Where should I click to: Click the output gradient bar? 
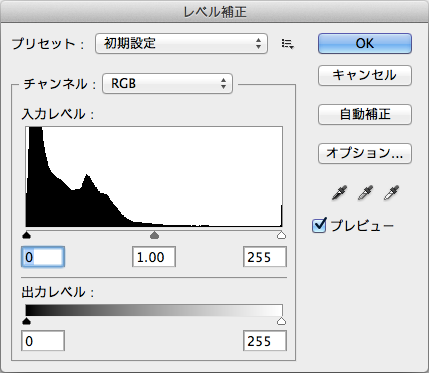pos(154,310)
